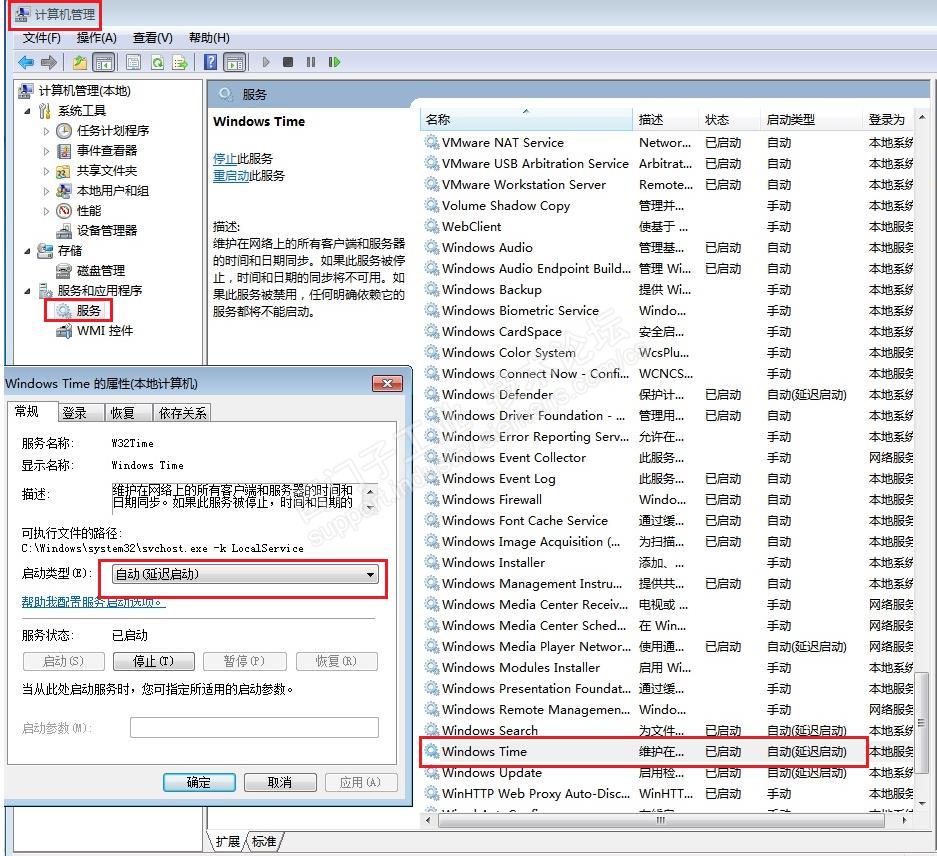937x856 pixels.
Task: Toggle the show/hide console tree icon
Action: (103, 62)
